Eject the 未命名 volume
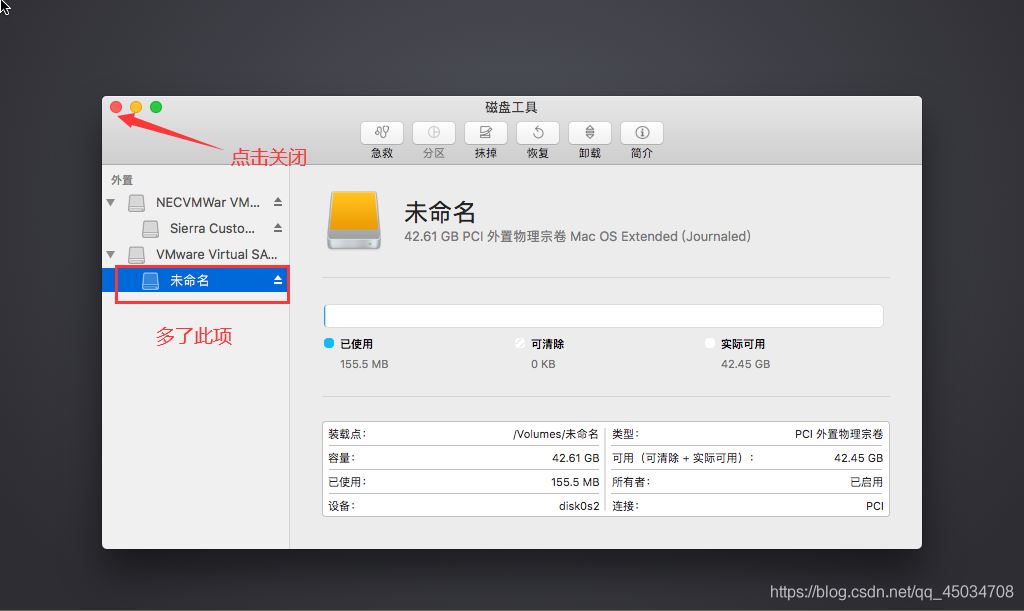 click(278, 280)
